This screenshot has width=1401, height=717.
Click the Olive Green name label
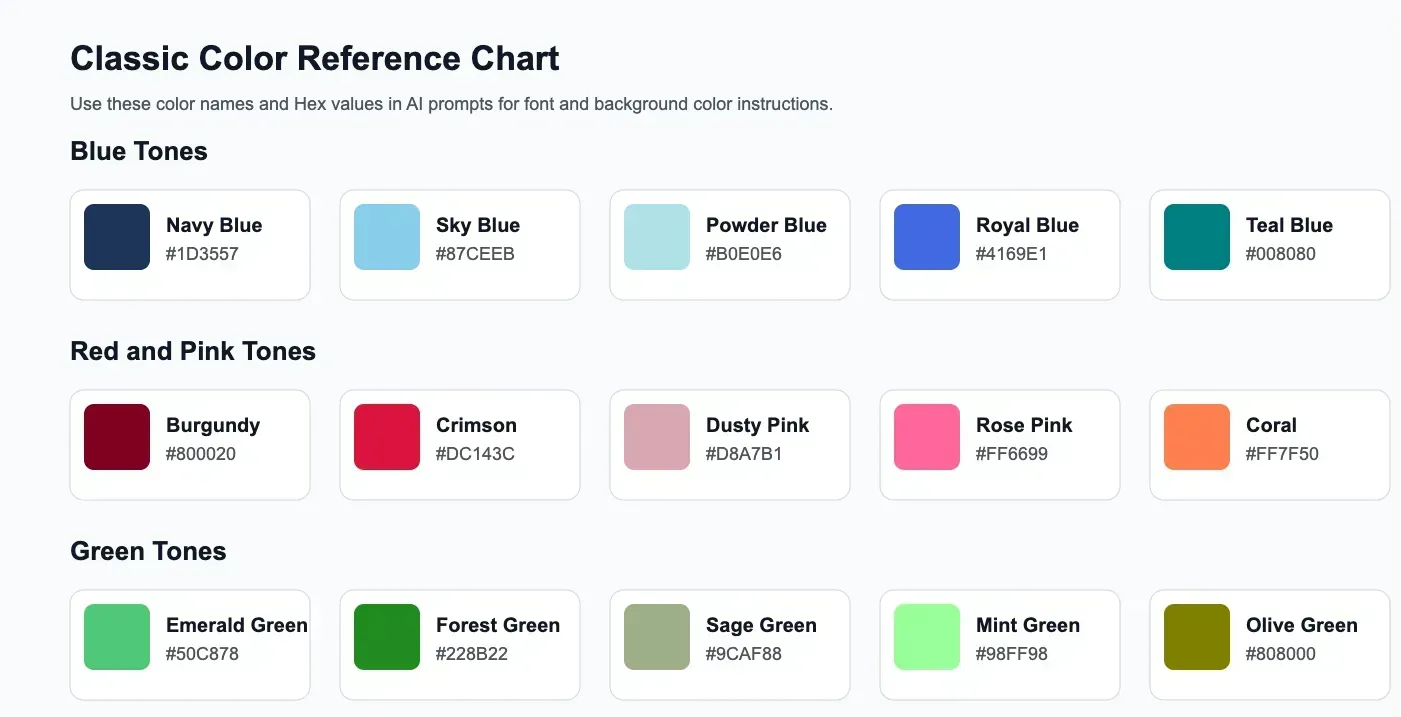pos(1302,625)
